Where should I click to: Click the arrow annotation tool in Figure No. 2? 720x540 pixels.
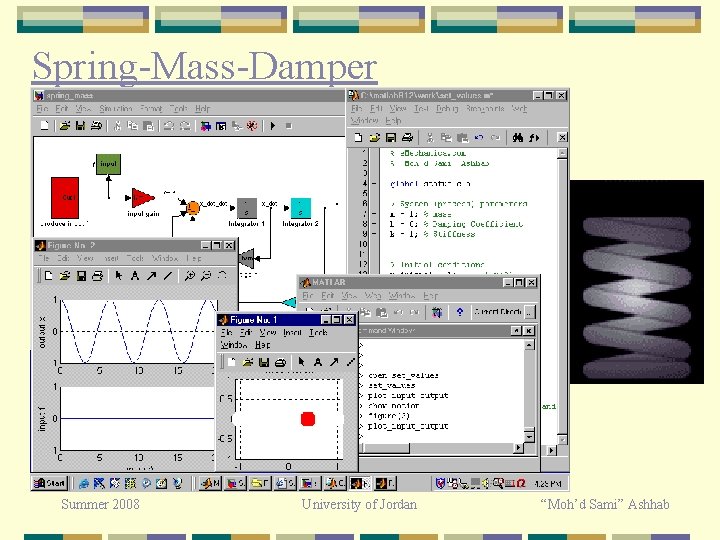click(151, 276)
